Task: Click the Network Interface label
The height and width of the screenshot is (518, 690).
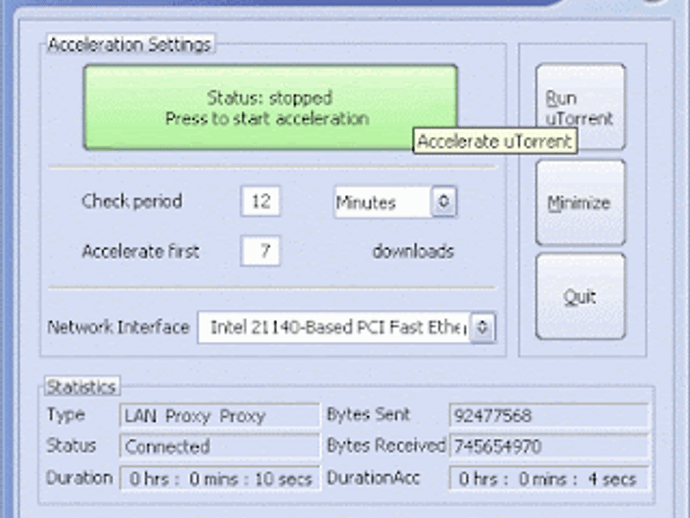Action: [x=118, y=327]
